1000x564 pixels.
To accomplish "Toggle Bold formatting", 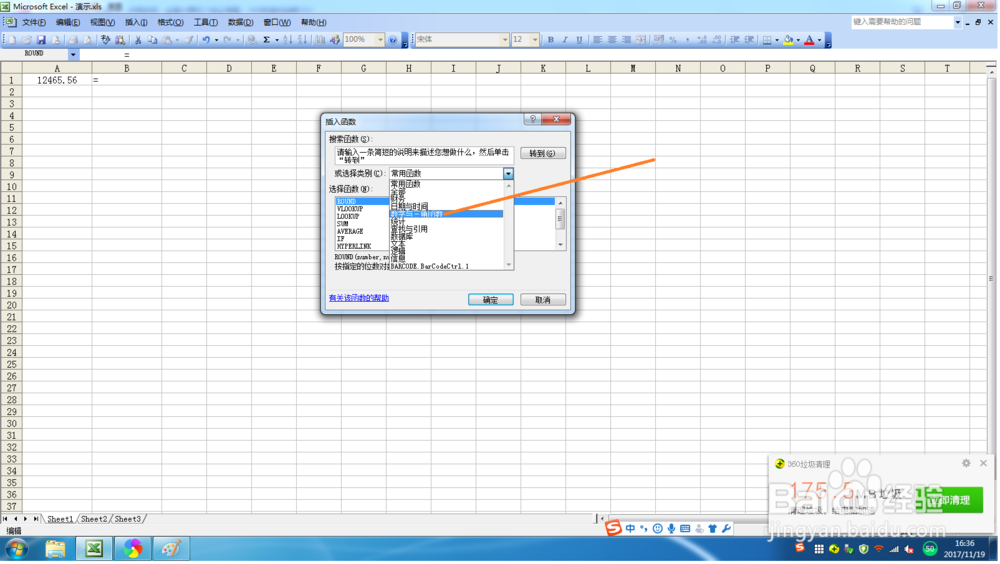I will click(550, 40).
